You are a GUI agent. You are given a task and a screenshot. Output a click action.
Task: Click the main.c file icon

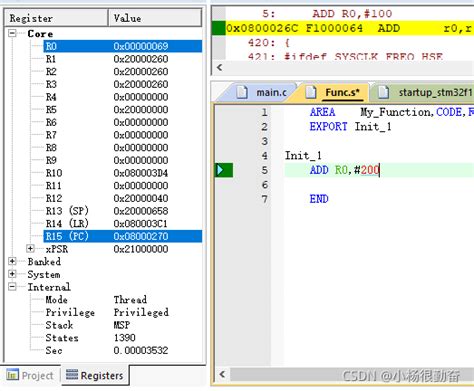pos(242,92)
